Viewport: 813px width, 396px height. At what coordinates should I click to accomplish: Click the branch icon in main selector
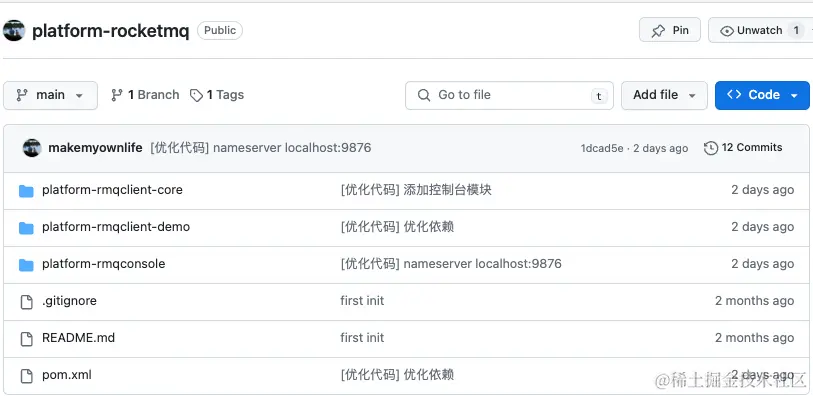[22, 95]
